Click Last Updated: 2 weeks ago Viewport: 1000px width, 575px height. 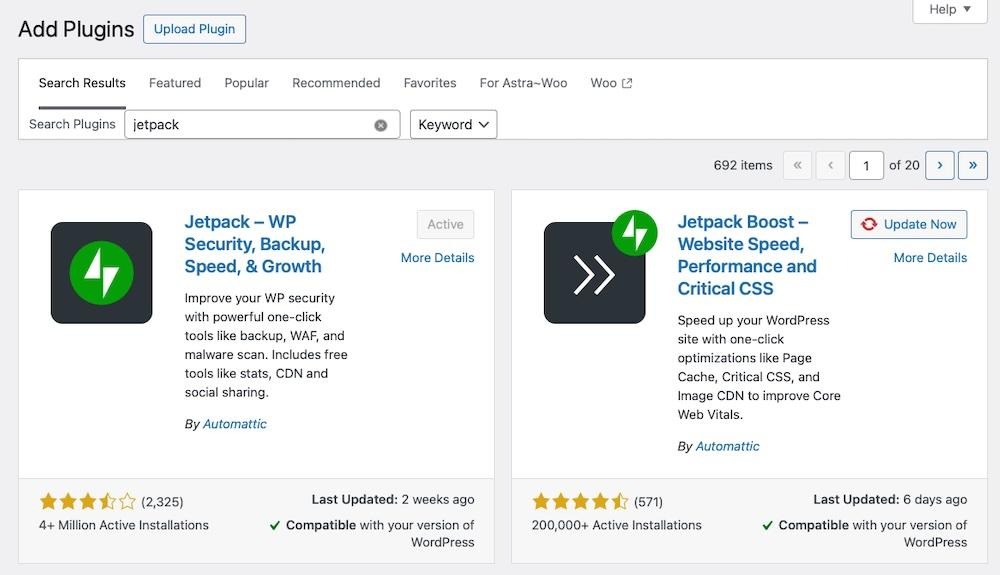click(393, 500)
